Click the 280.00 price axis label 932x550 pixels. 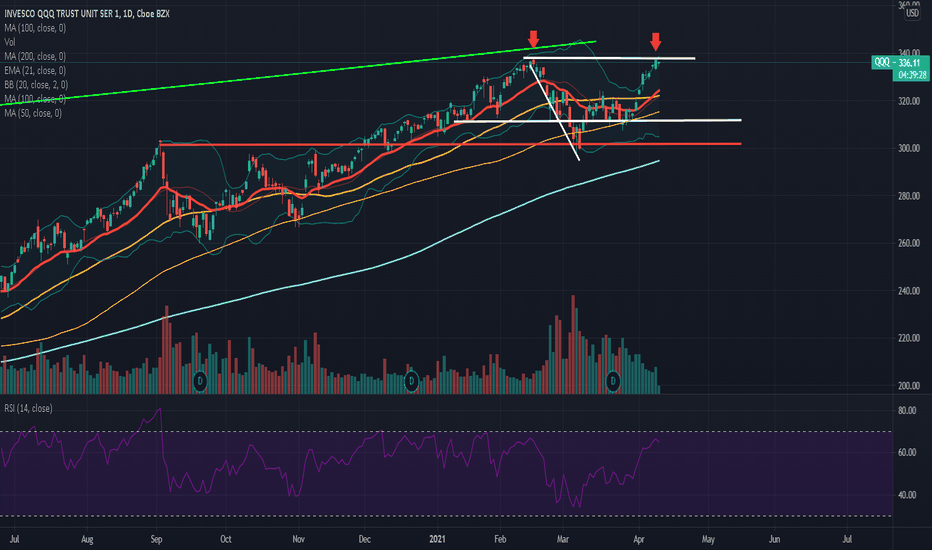click(x=908, y=196)
